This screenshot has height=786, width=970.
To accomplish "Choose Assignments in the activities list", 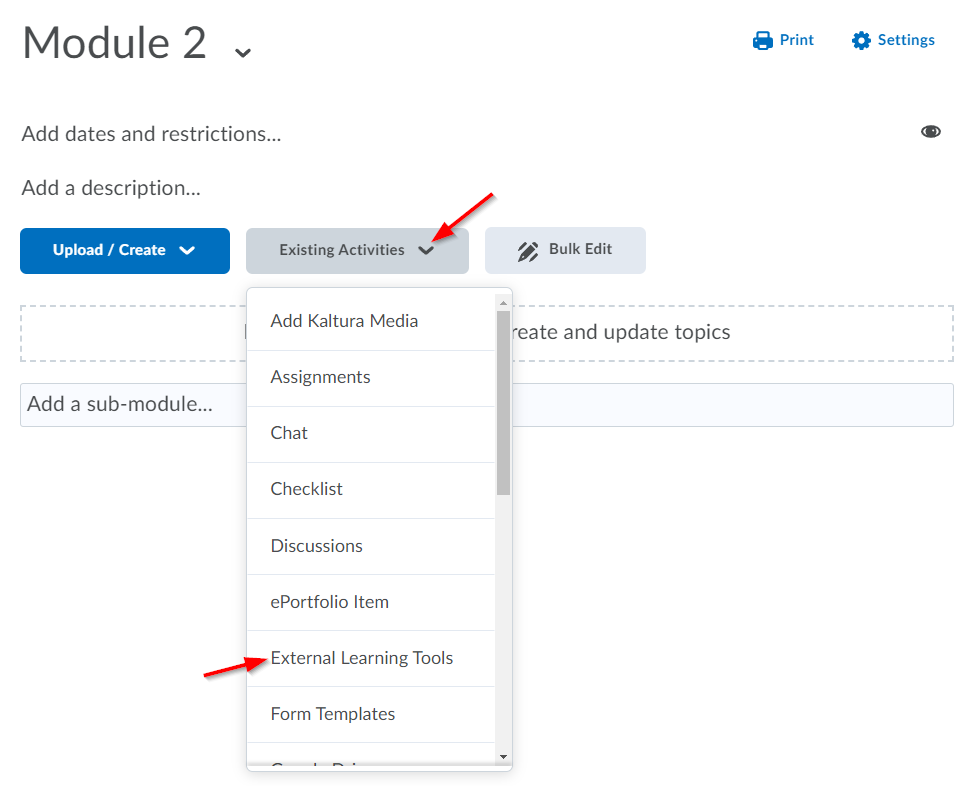I will pos(320,377).
